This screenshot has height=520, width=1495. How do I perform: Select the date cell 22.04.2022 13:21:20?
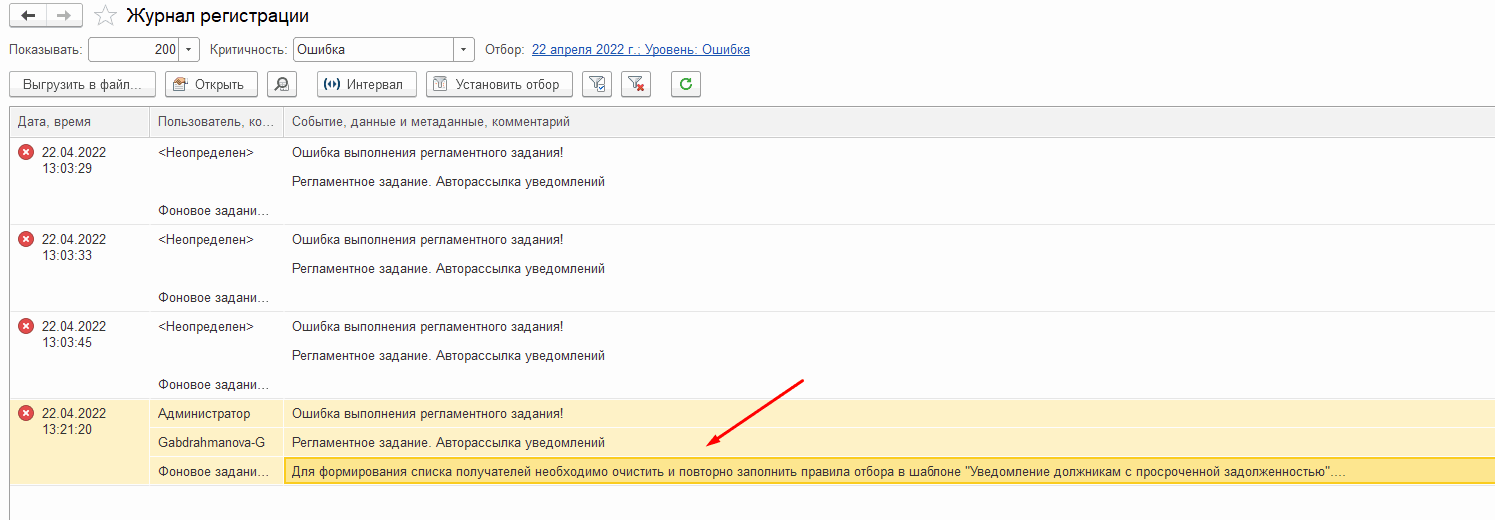coord(80,442)
